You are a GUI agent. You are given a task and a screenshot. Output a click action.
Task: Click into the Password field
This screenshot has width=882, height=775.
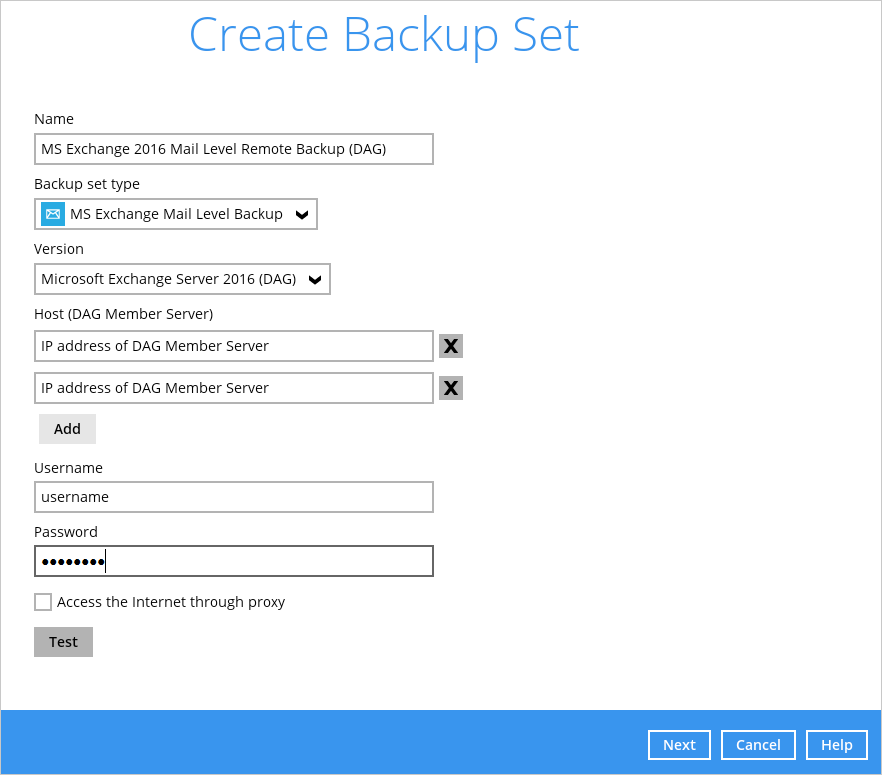(234, 561)
